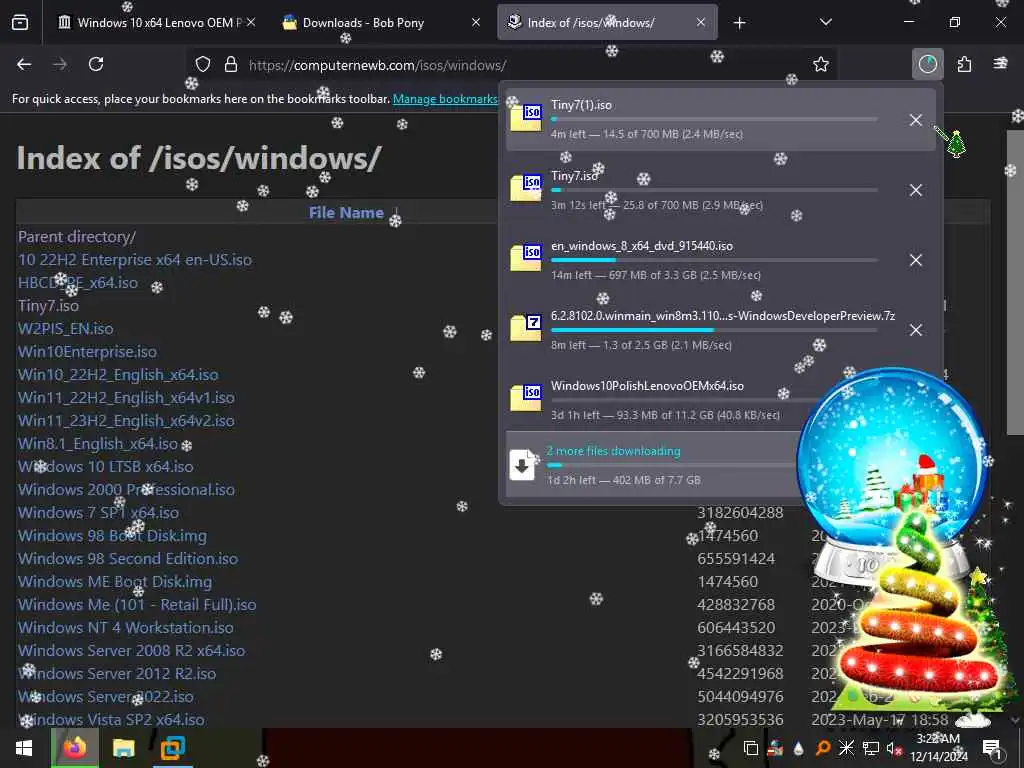Screen dimensions: 1024x768
Task: Reload the current page
Action: tap(96, 64)
